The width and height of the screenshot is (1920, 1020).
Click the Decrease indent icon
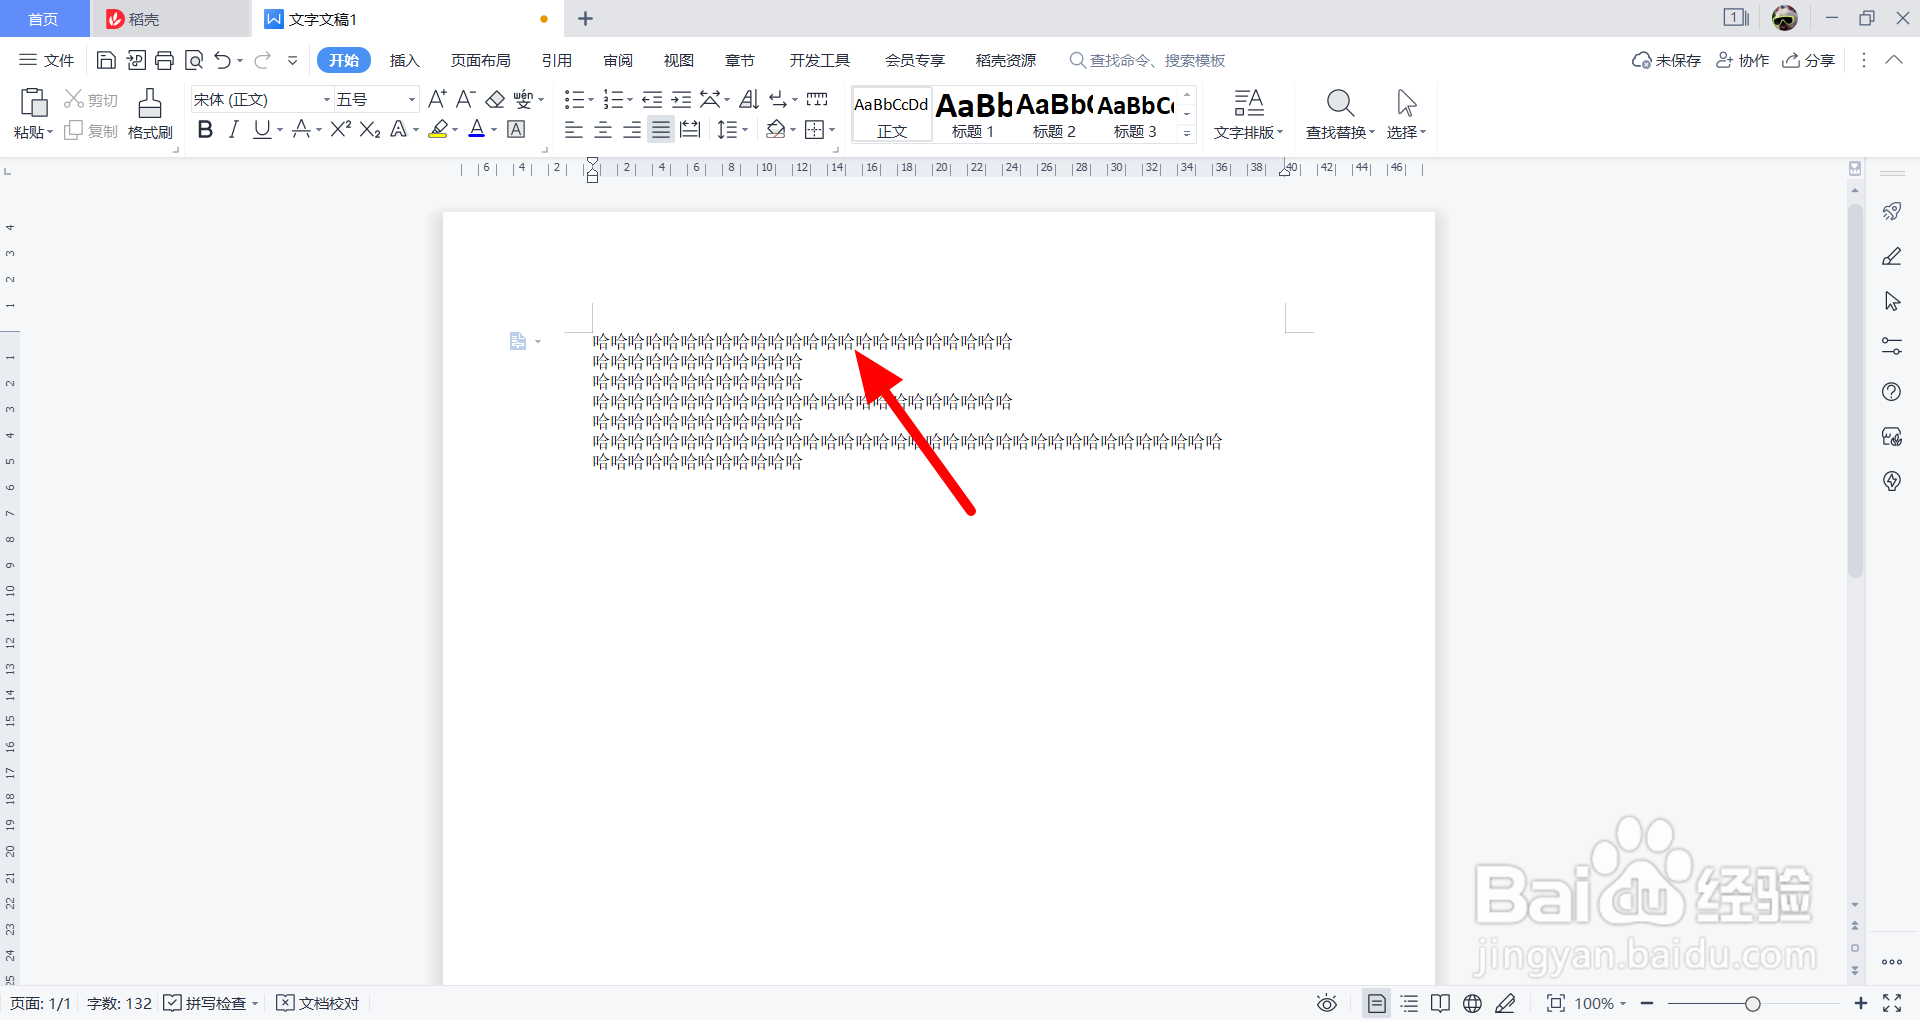652,99
